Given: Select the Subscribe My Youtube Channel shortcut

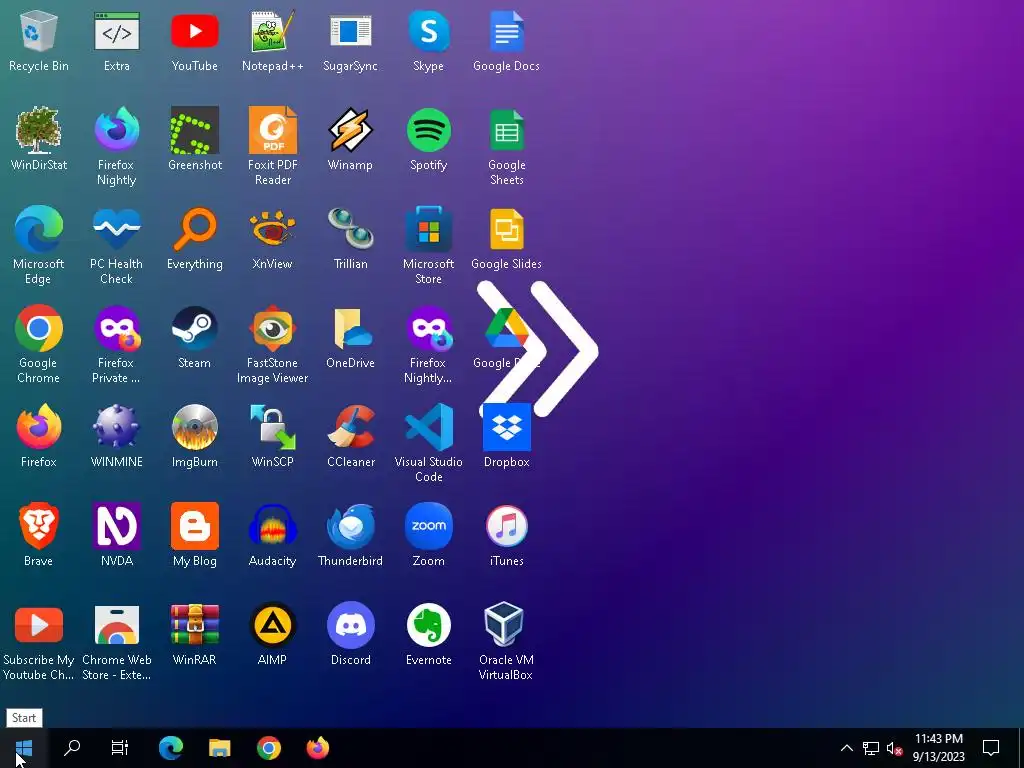Looking at the screenshot, I should pos(39,625).
